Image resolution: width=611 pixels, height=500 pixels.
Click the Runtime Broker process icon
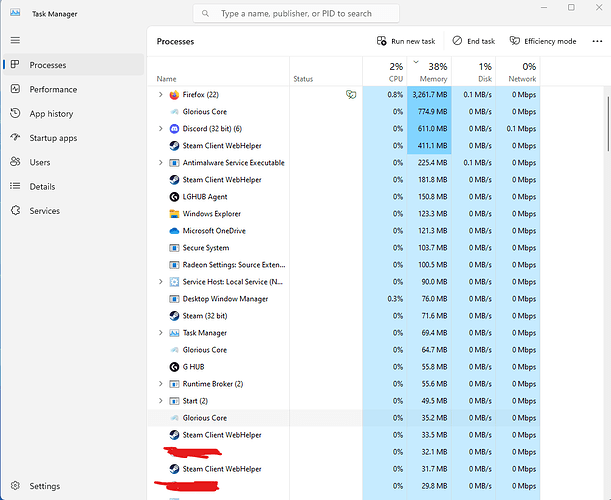pos(174,384)
